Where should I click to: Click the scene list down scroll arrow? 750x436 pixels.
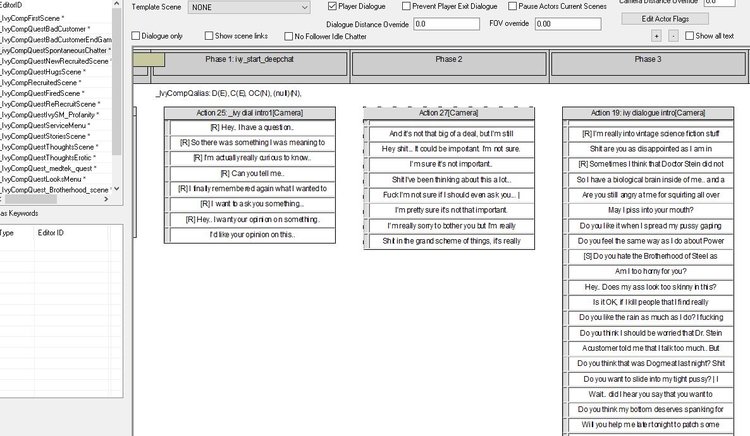pos(117,189)
